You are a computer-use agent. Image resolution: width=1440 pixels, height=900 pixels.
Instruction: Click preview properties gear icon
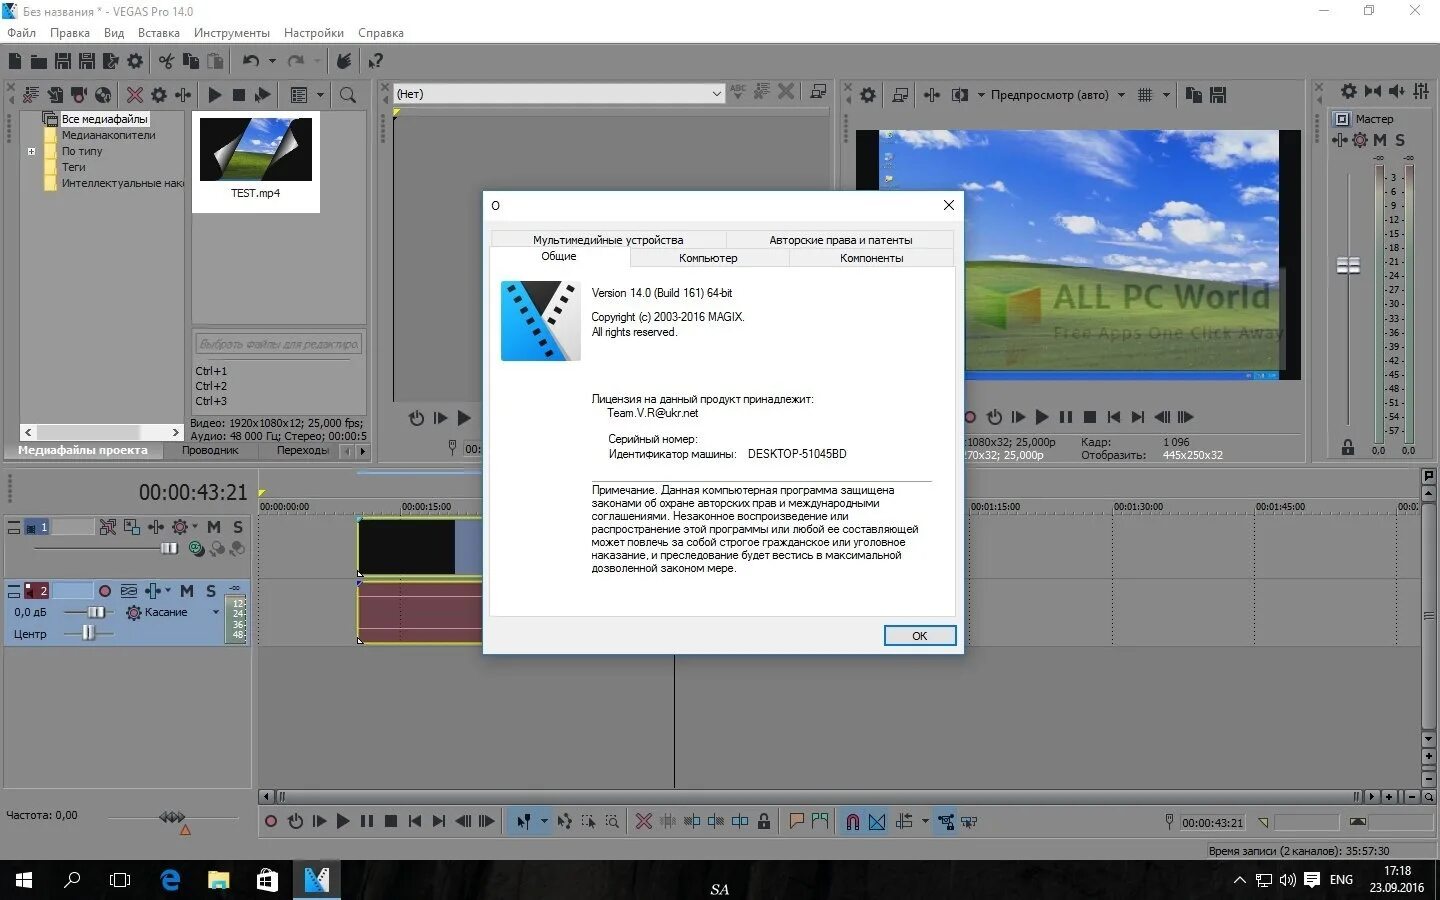pos(868,95)
